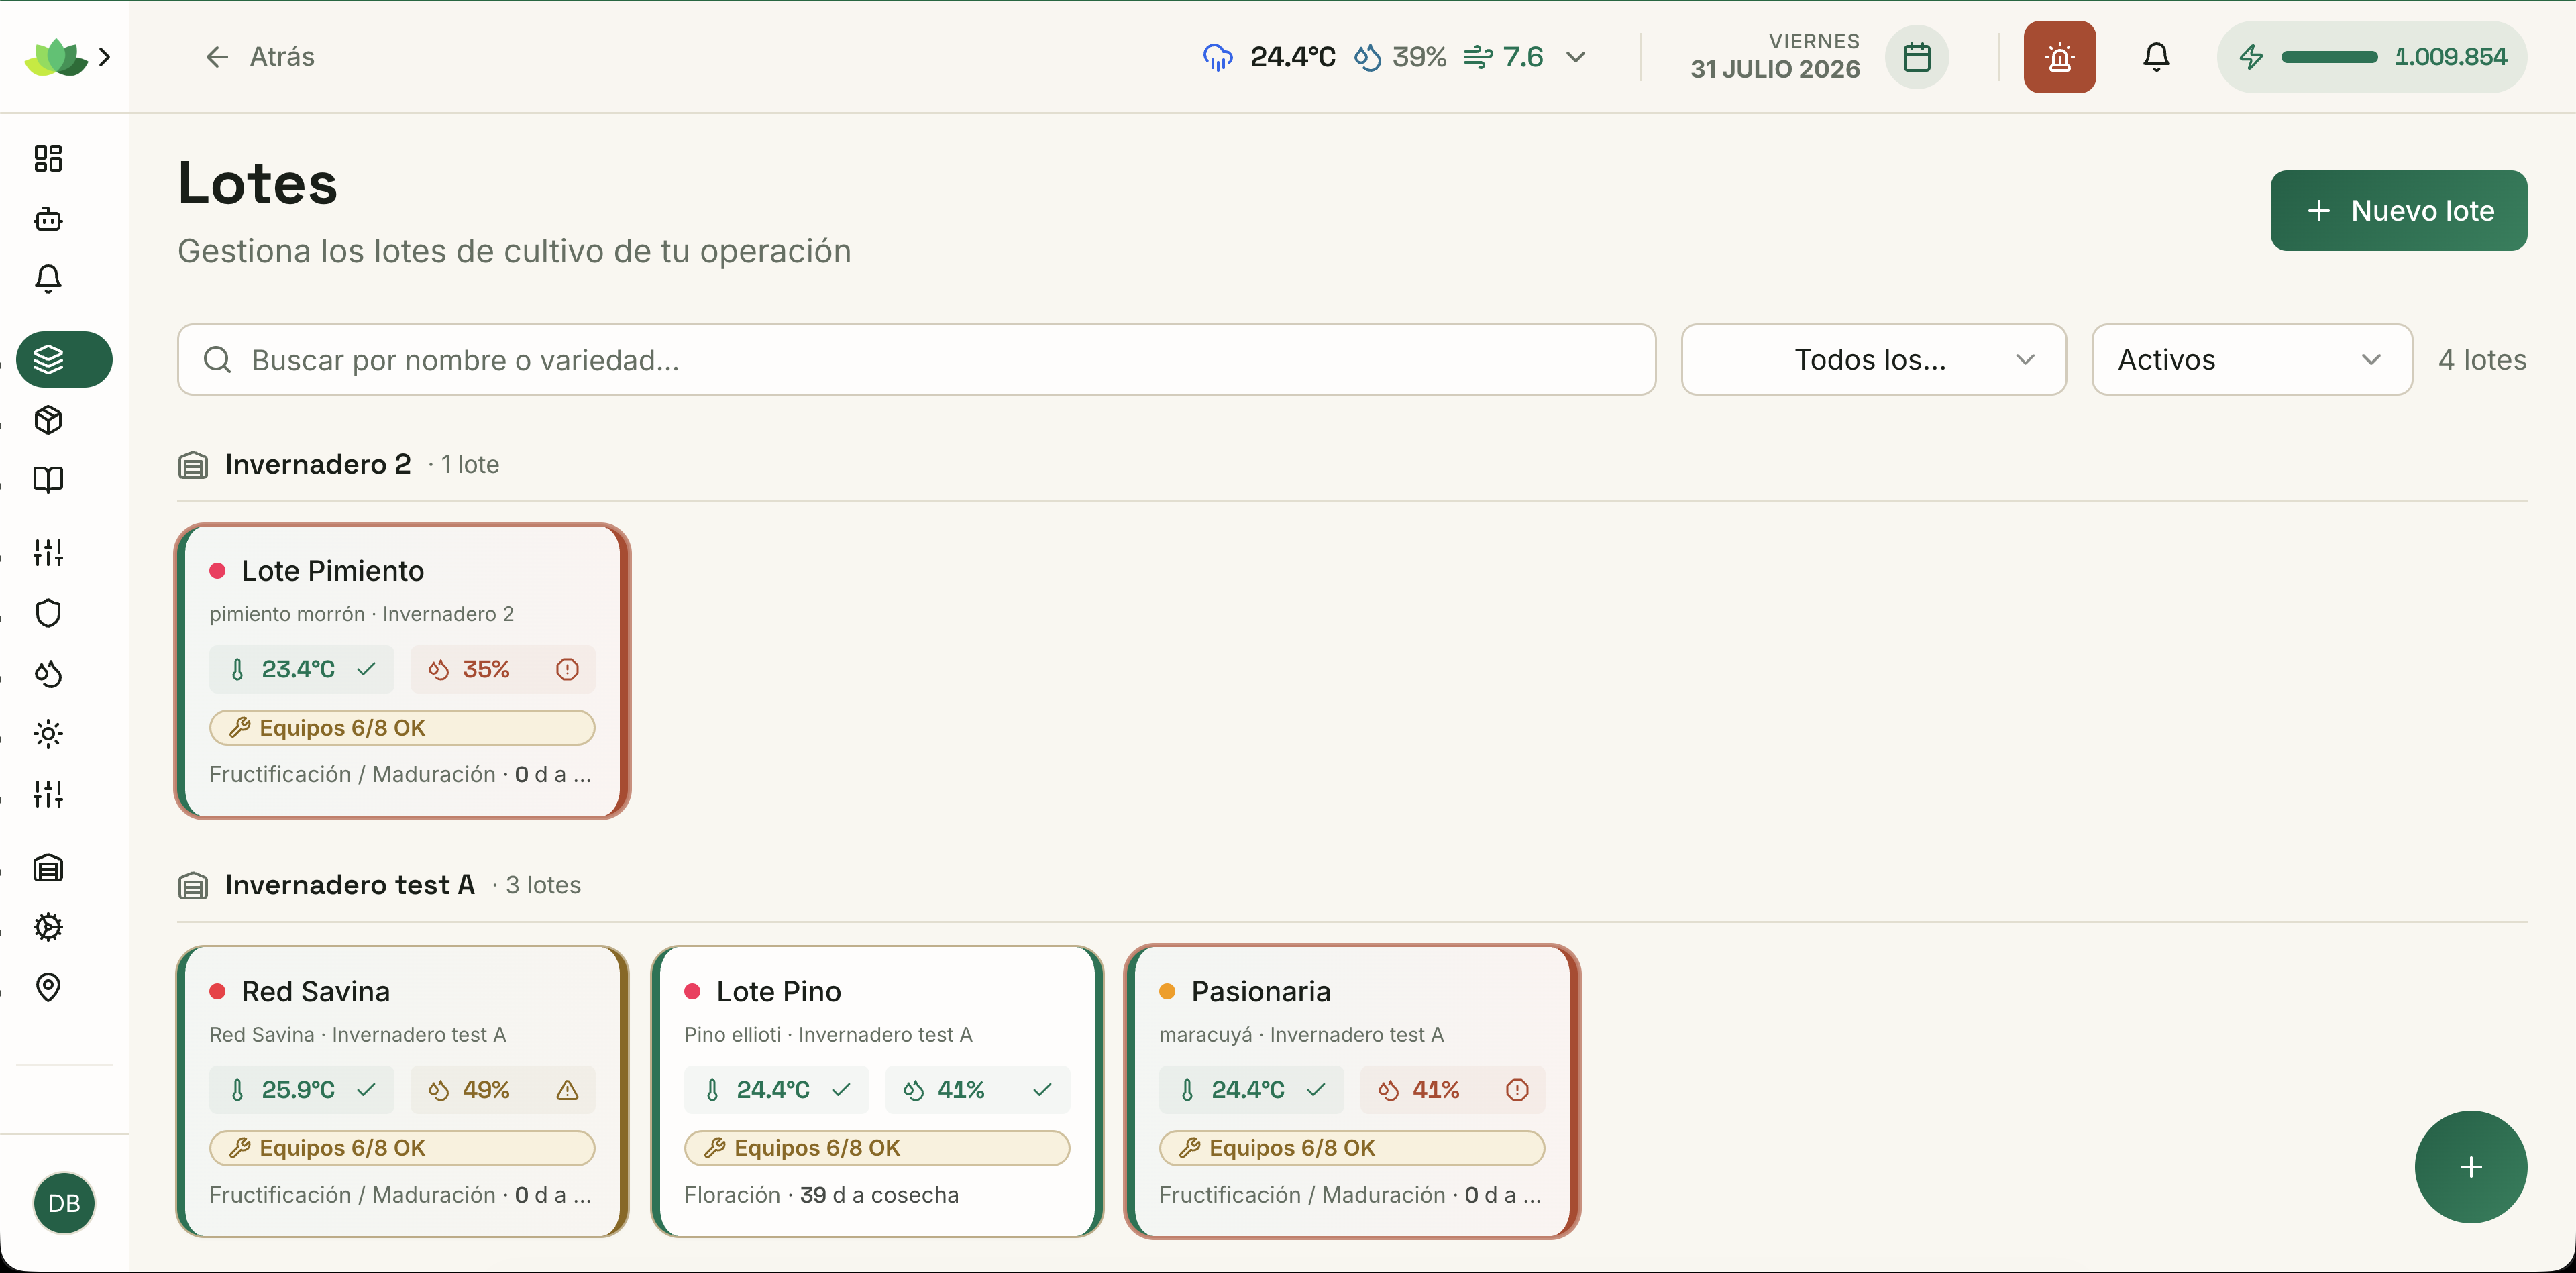Viewport: 2576px width, 1273px height.
Task: Open the bell alerts icon in sidebar
Action: [48, 279]
